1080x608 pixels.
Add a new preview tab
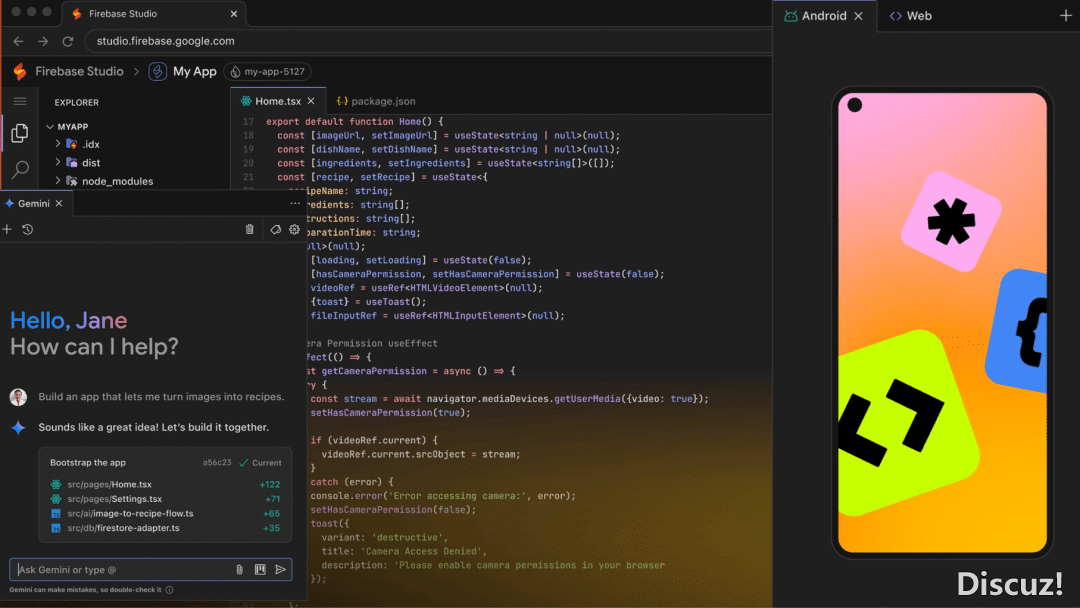tap(1065, 16)
